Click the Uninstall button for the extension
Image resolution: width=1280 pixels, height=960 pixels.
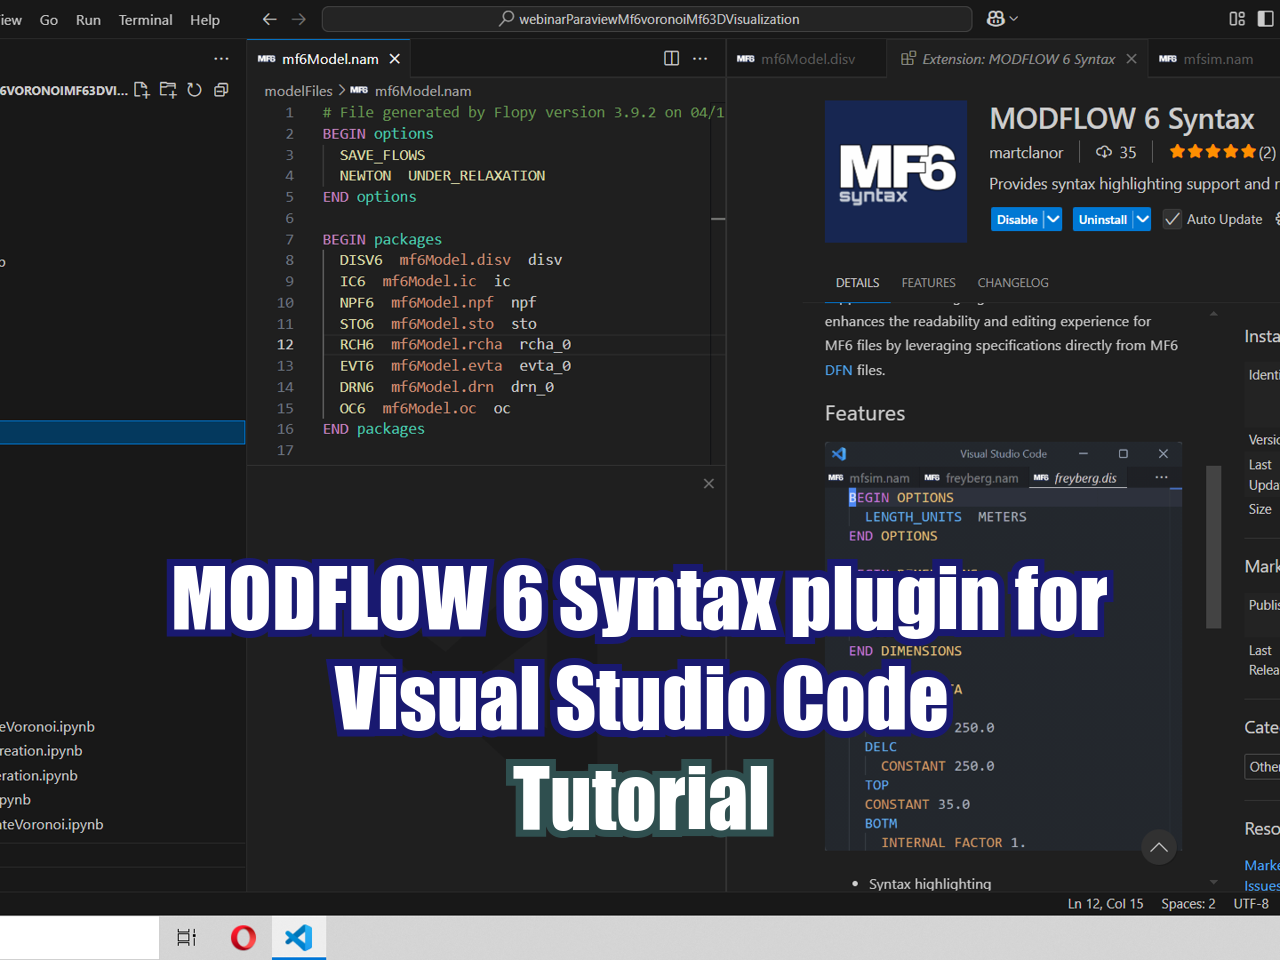(1103, 219)
